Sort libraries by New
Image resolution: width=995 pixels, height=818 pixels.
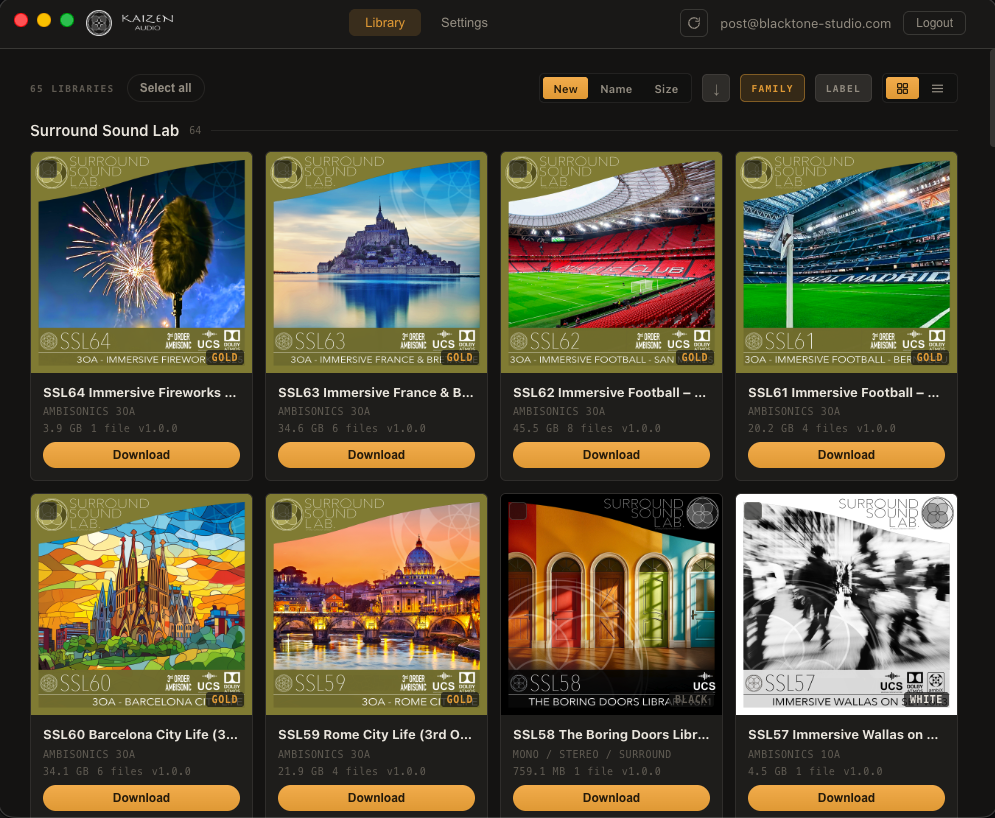565,89
